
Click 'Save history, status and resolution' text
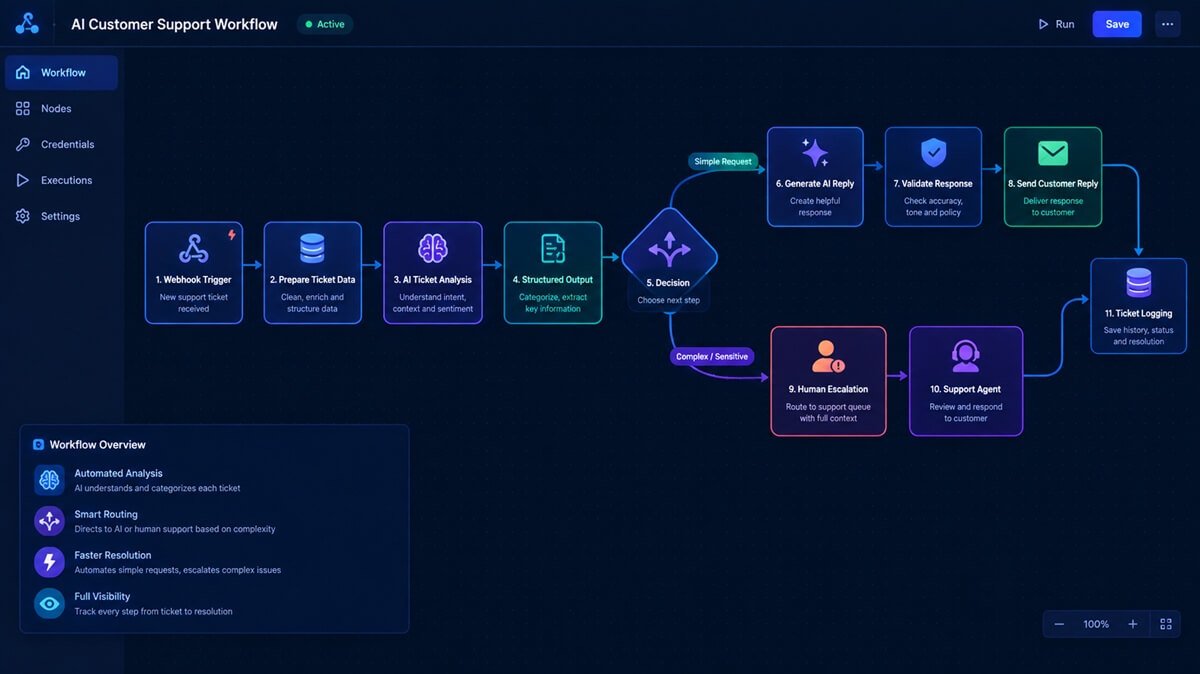tap(1139, 336)
